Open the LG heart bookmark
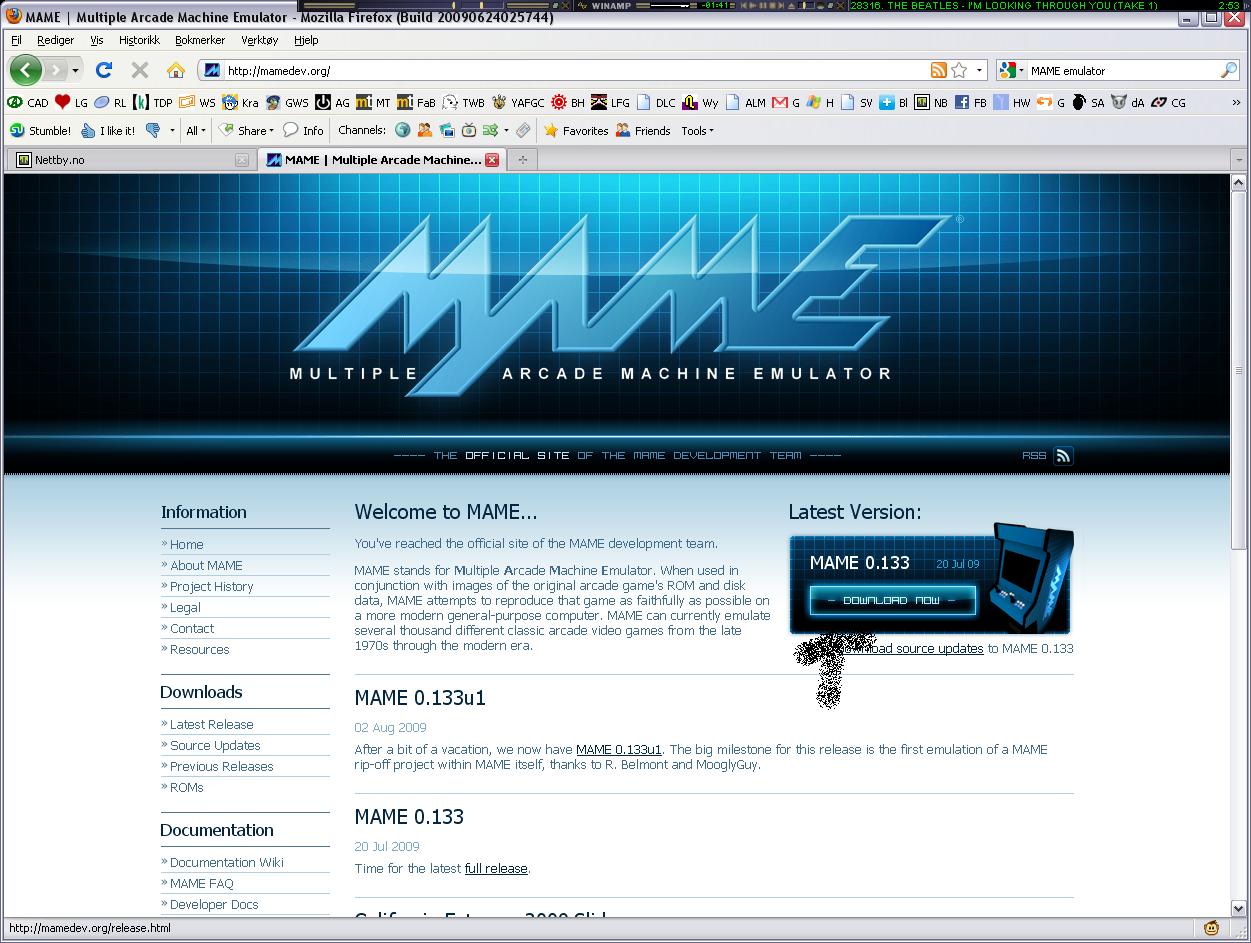1251x943 pixels. 72,102
